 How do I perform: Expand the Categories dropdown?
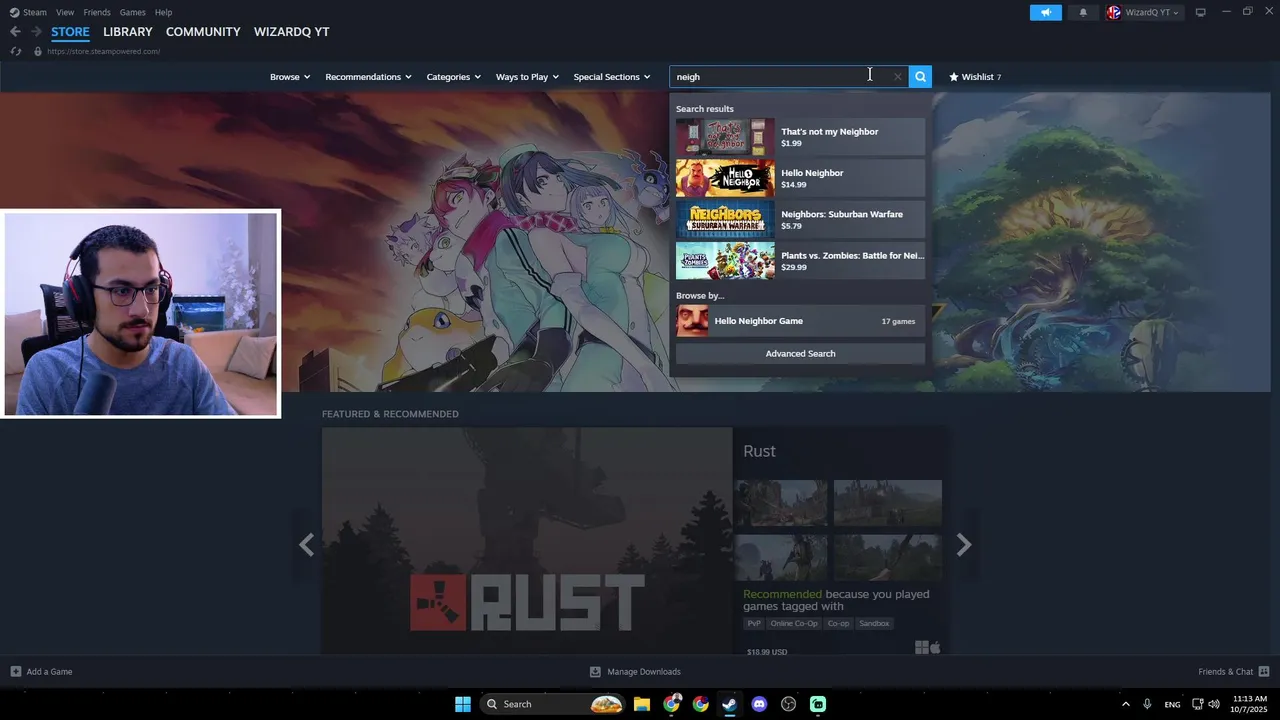pyautogui.click(x=454, y=77)
